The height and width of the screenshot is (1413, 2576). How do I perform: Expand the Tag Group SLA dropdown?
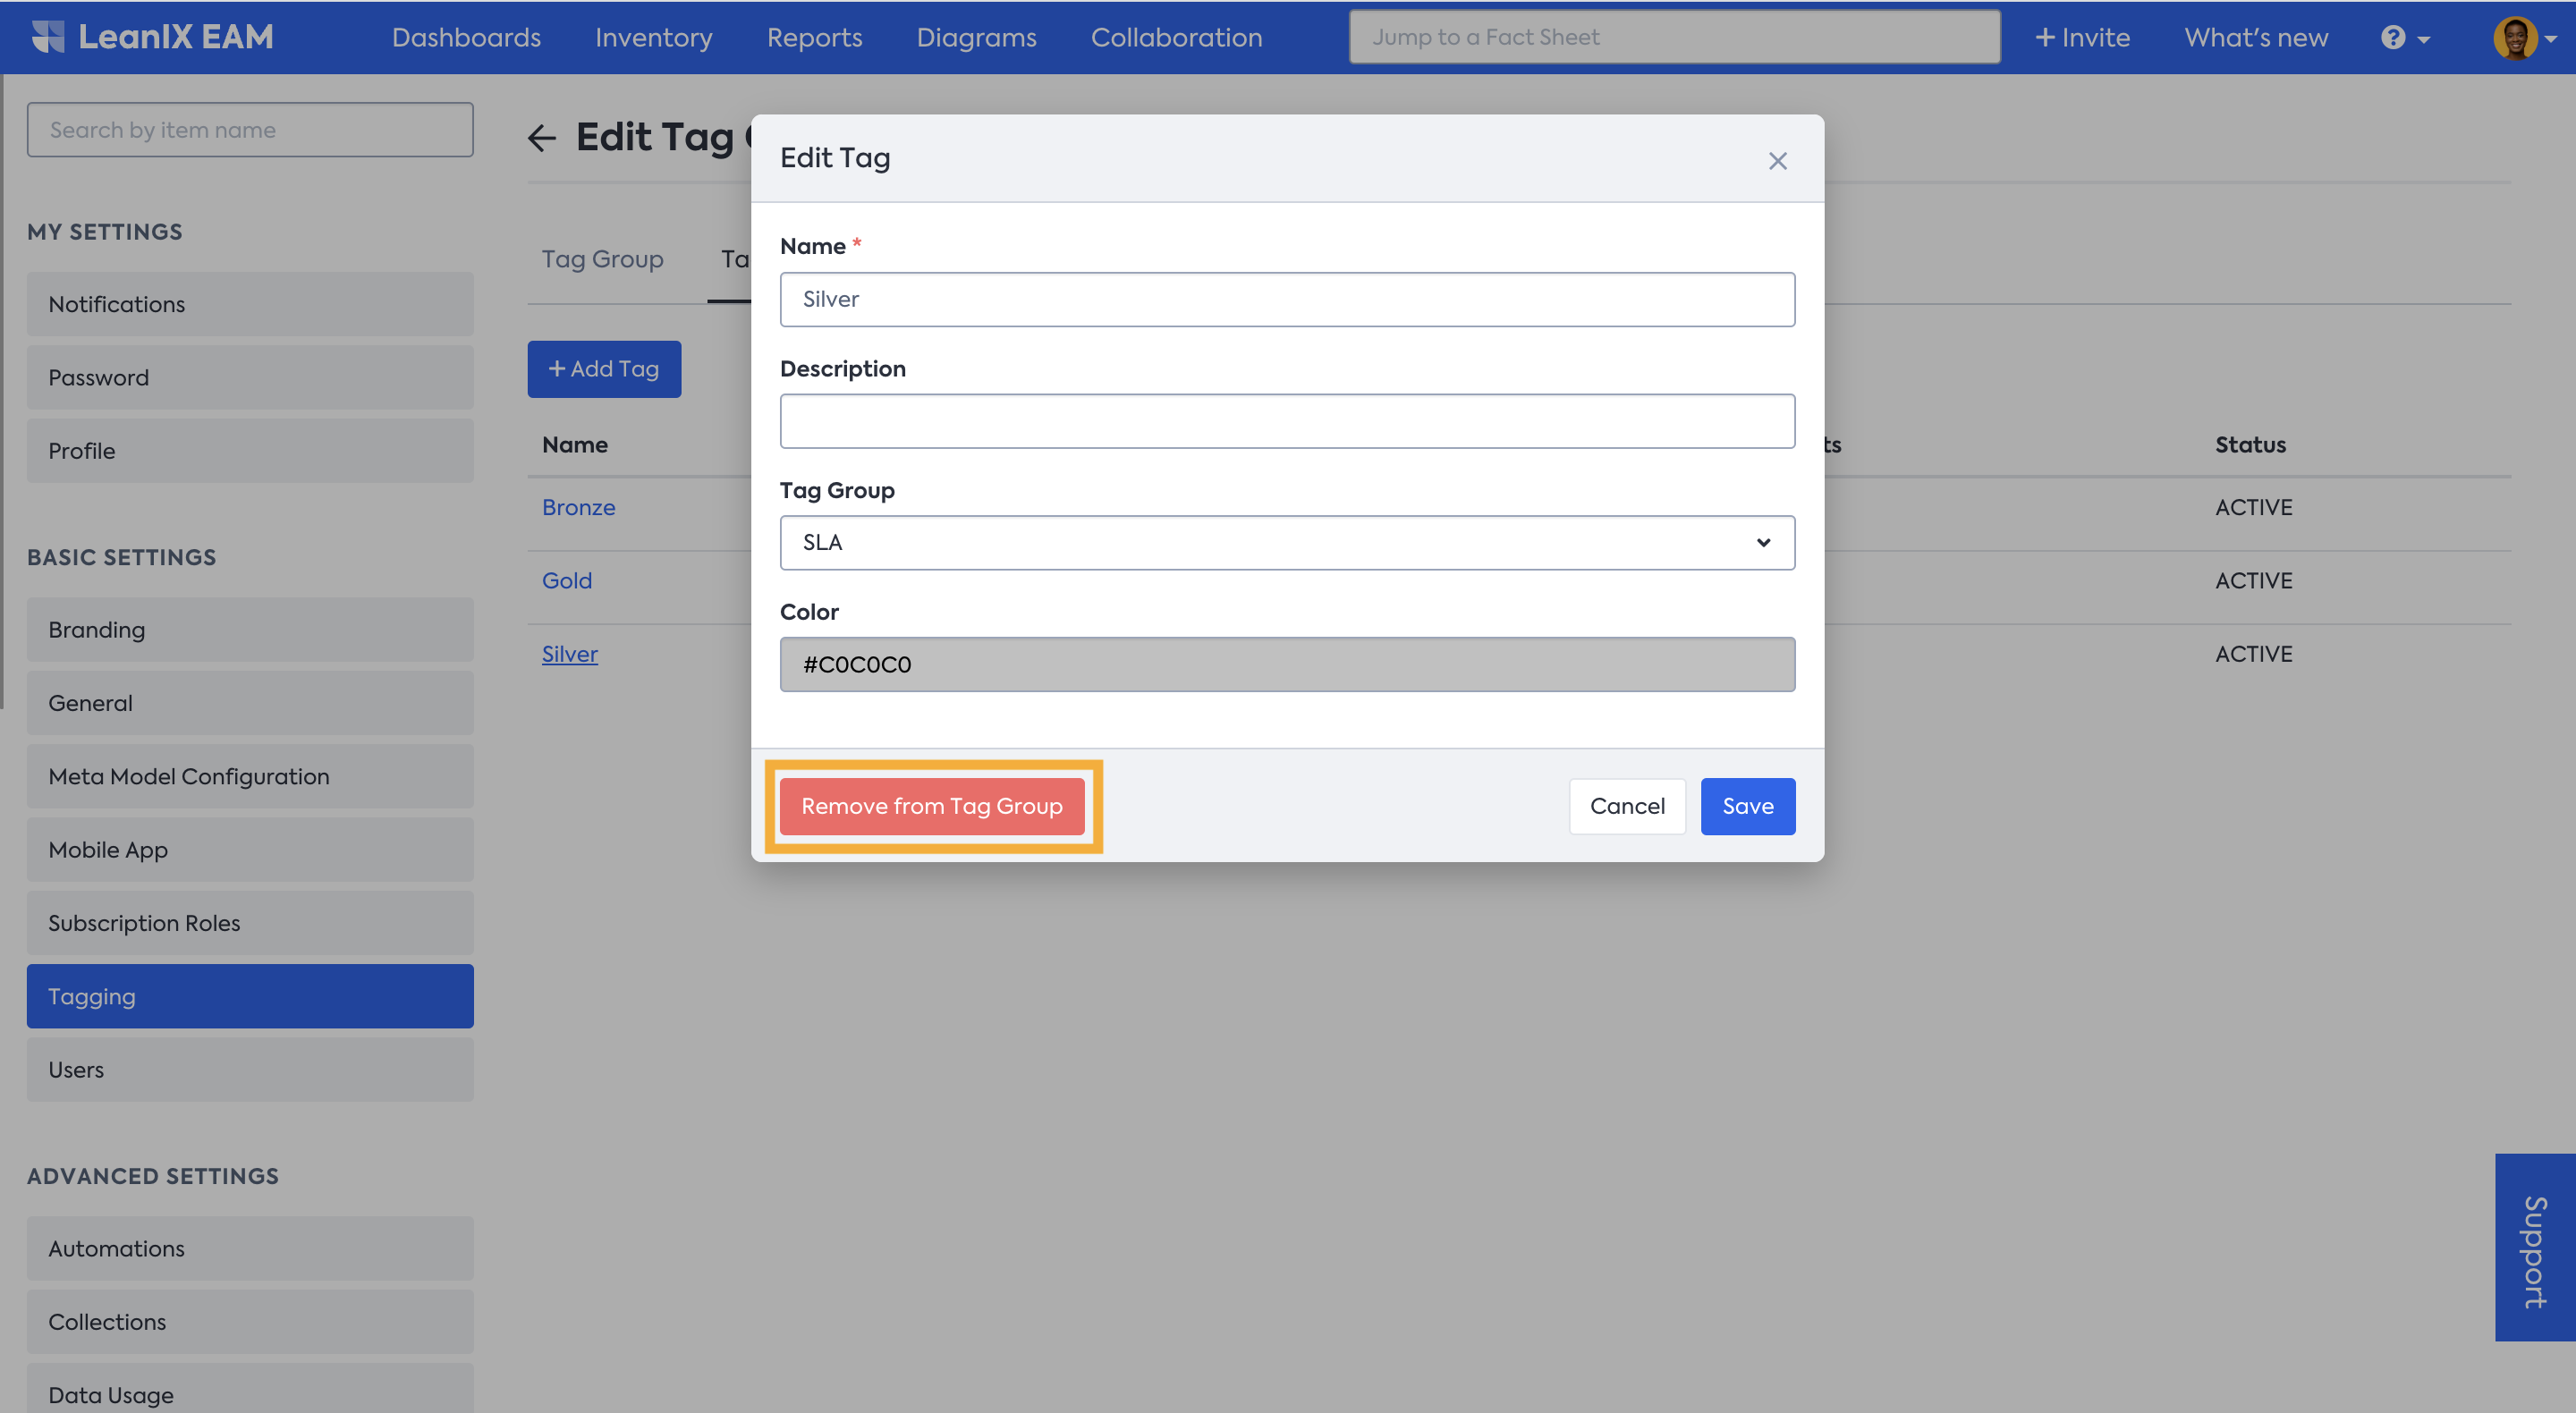(x=1286, y=542)
